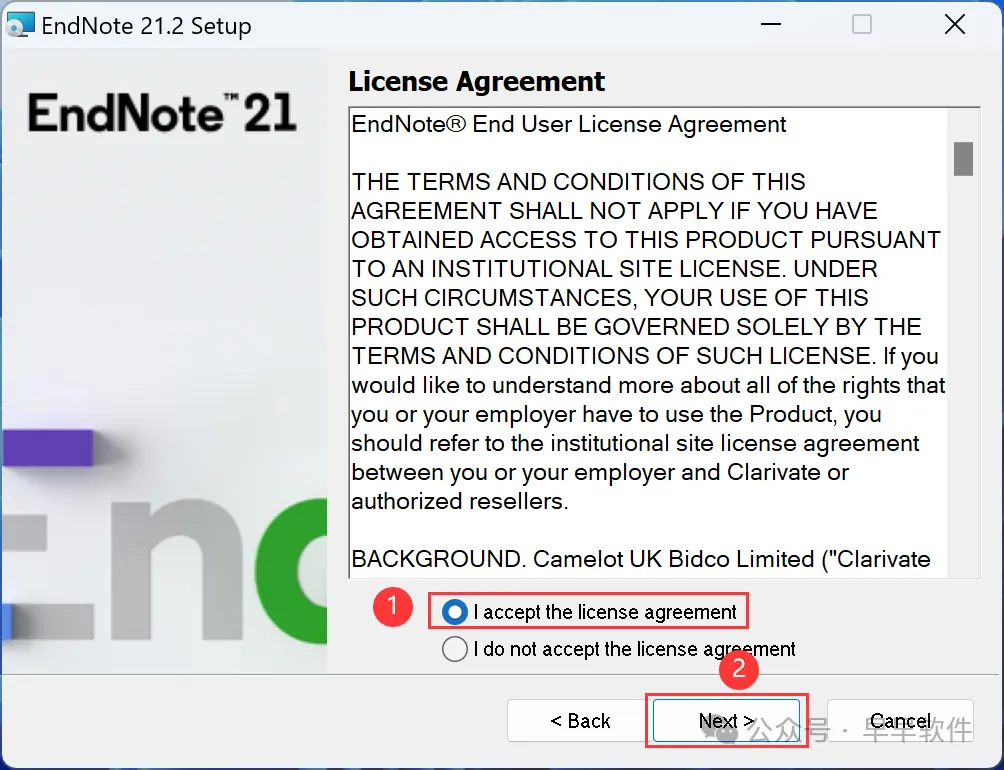Click the 'I do not accept the license agreement' label

click(635, 649)
